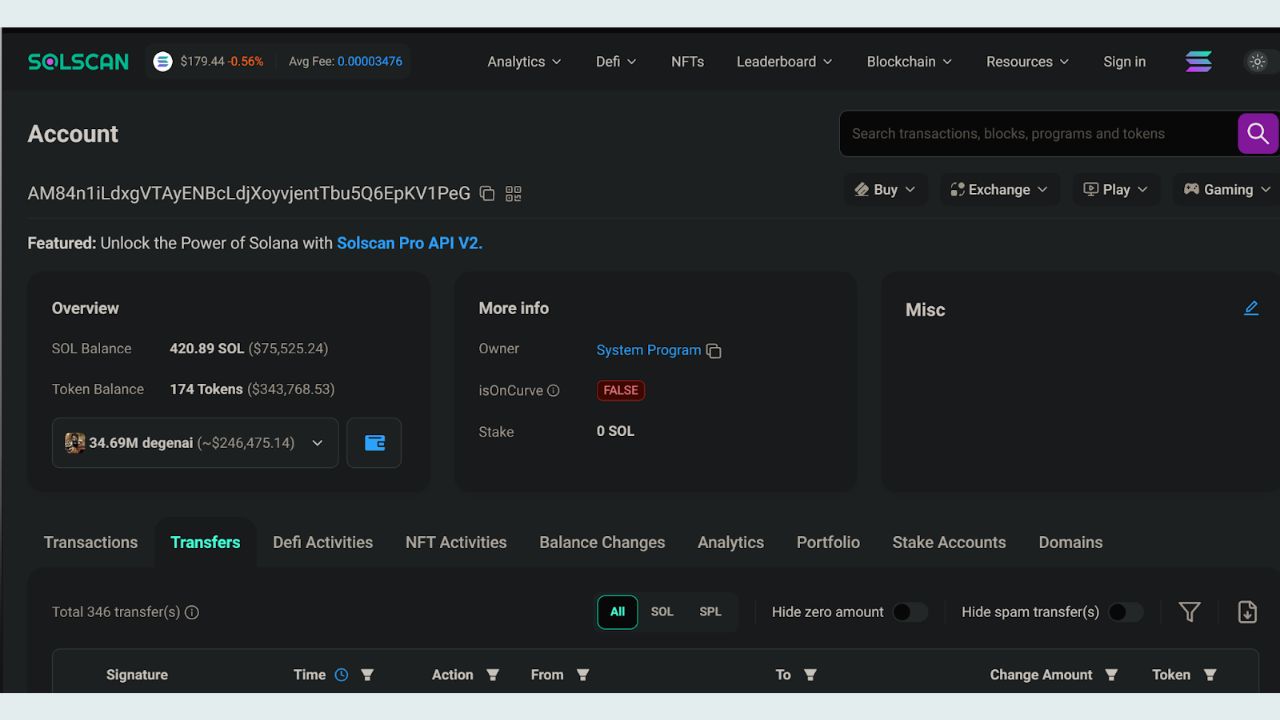Select the SOL transfer type

[662, 612]
